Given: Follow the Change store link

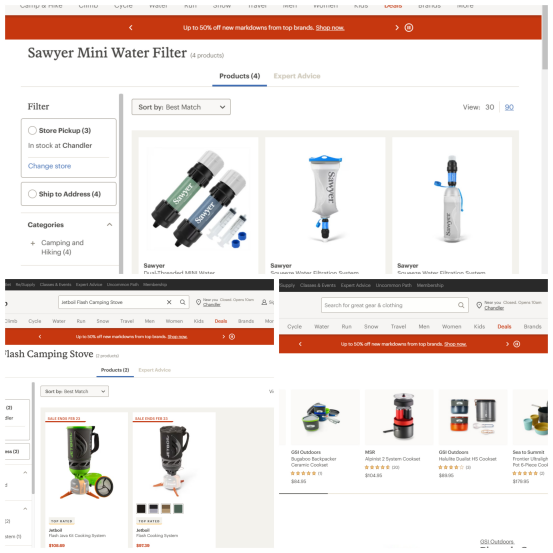Looking at the screenshot, I should click(49, 166).
